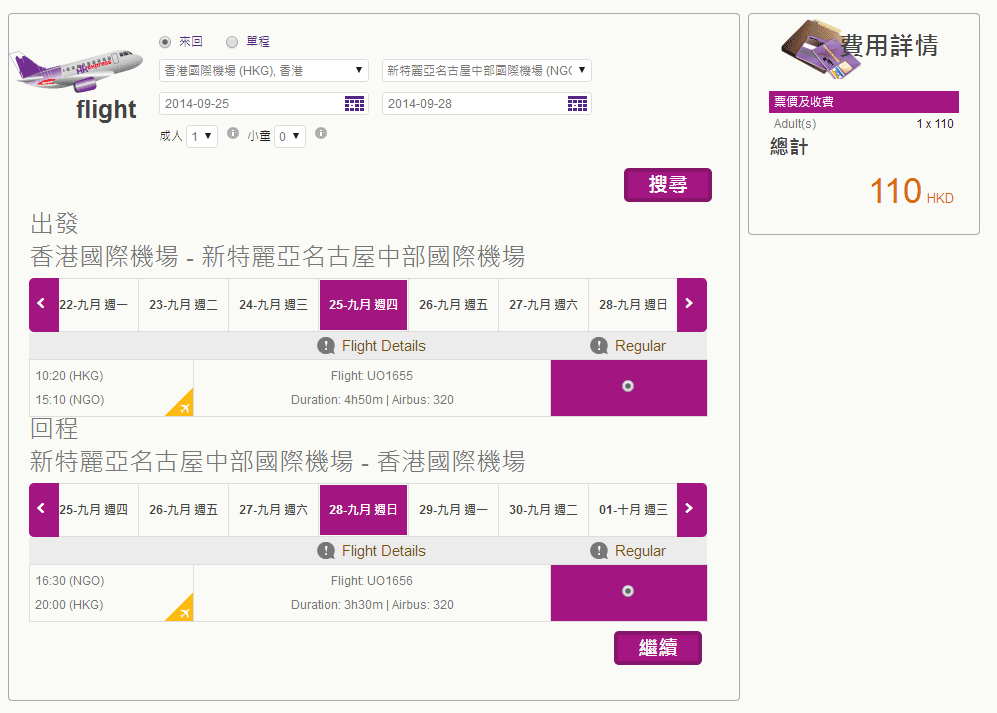Open the departure date calendar picker icon
997x713 pixels.
click(x=354, y=104)
